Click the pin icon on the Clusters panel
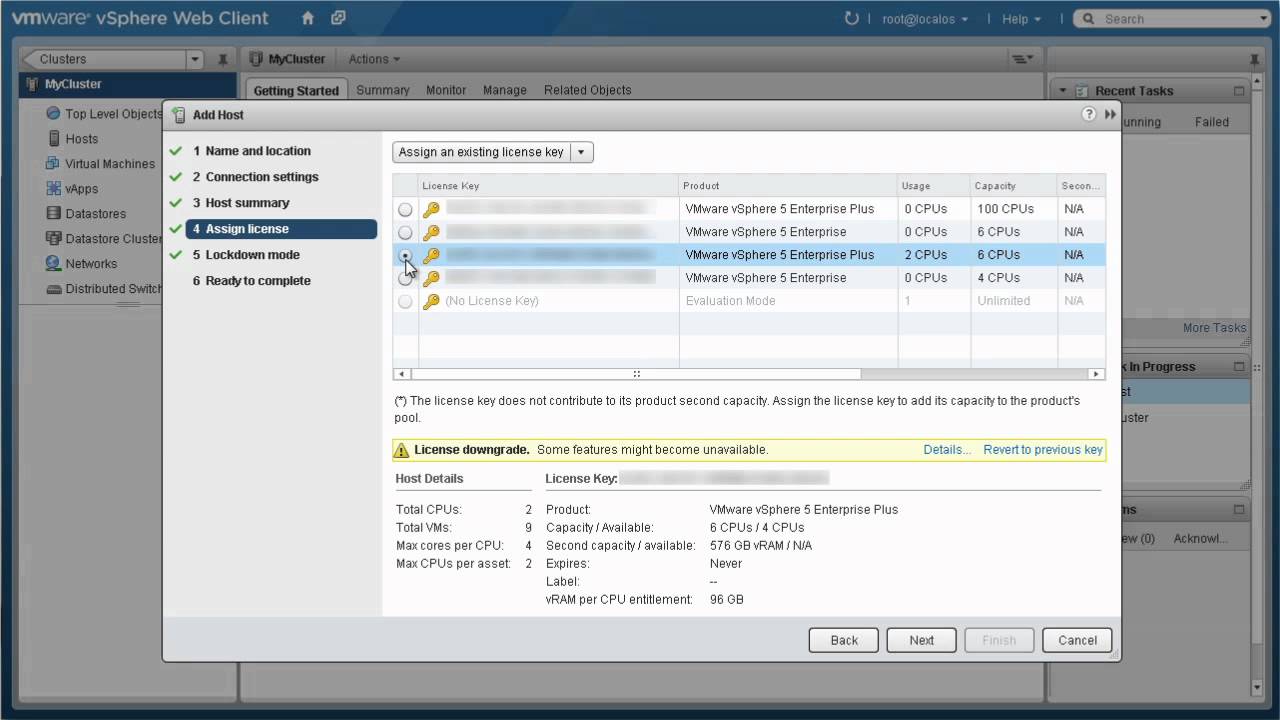Viewport: 1280px width, 720px height. 222,59
